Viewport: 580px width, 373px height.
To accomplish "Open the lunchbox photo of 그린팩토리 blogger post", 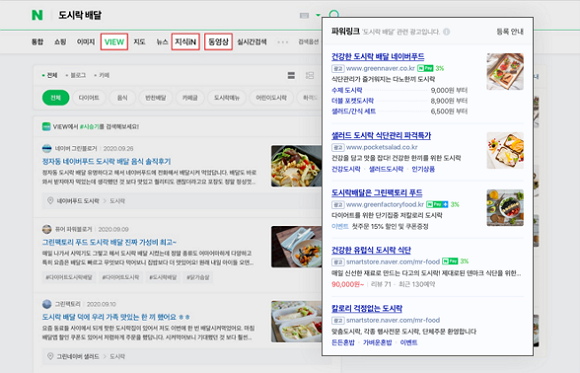I will point(296,321).
